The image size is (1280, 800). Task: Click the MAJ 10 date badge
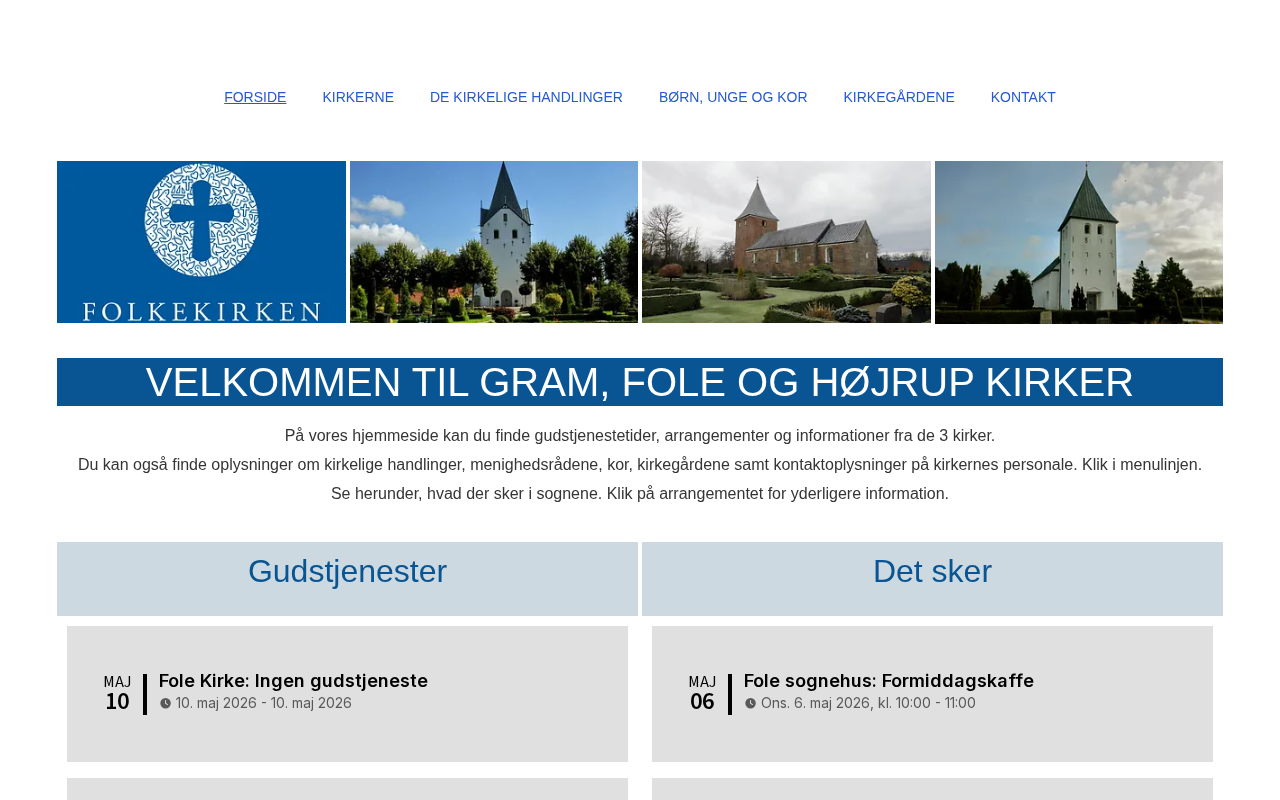click(118, 693)
